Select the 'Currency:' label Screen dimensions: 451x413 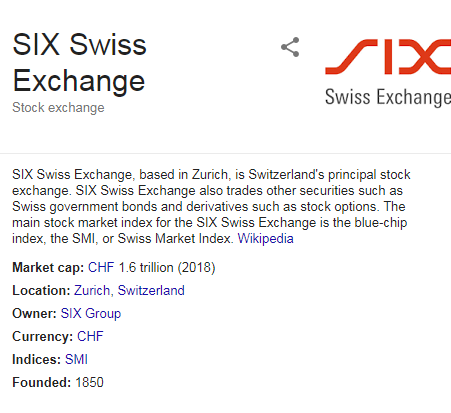[x=43, y=336]
